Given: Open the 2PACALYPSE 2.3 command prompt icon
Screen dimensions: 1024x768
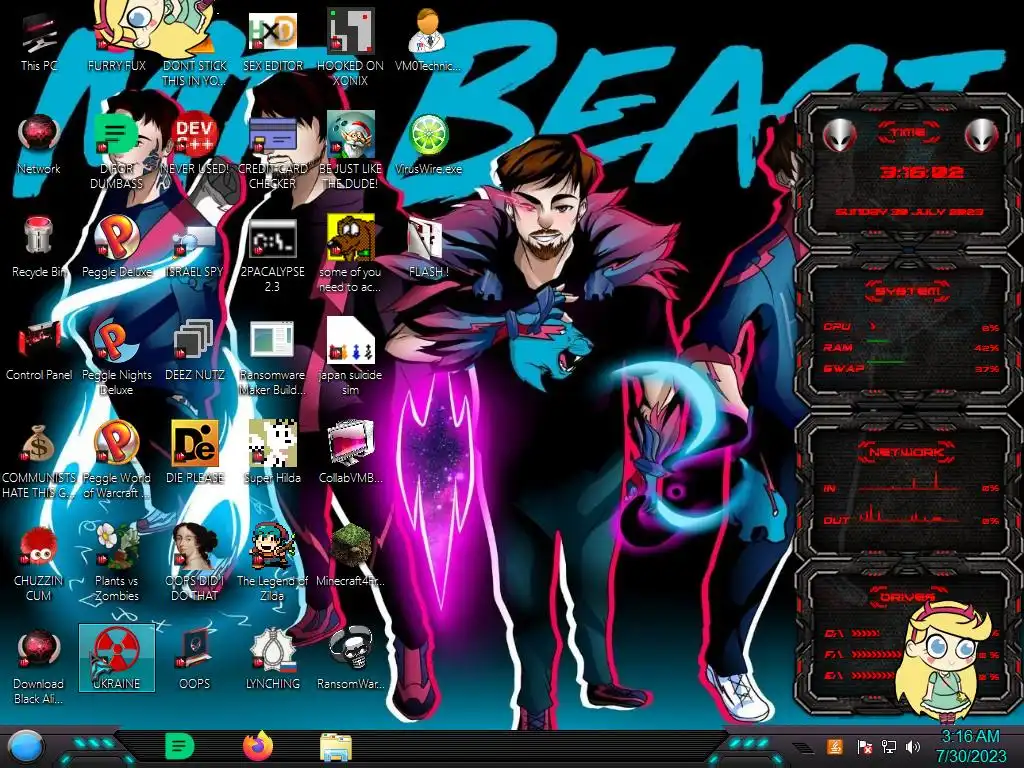Looking at the screenshot, I should 272,254.
